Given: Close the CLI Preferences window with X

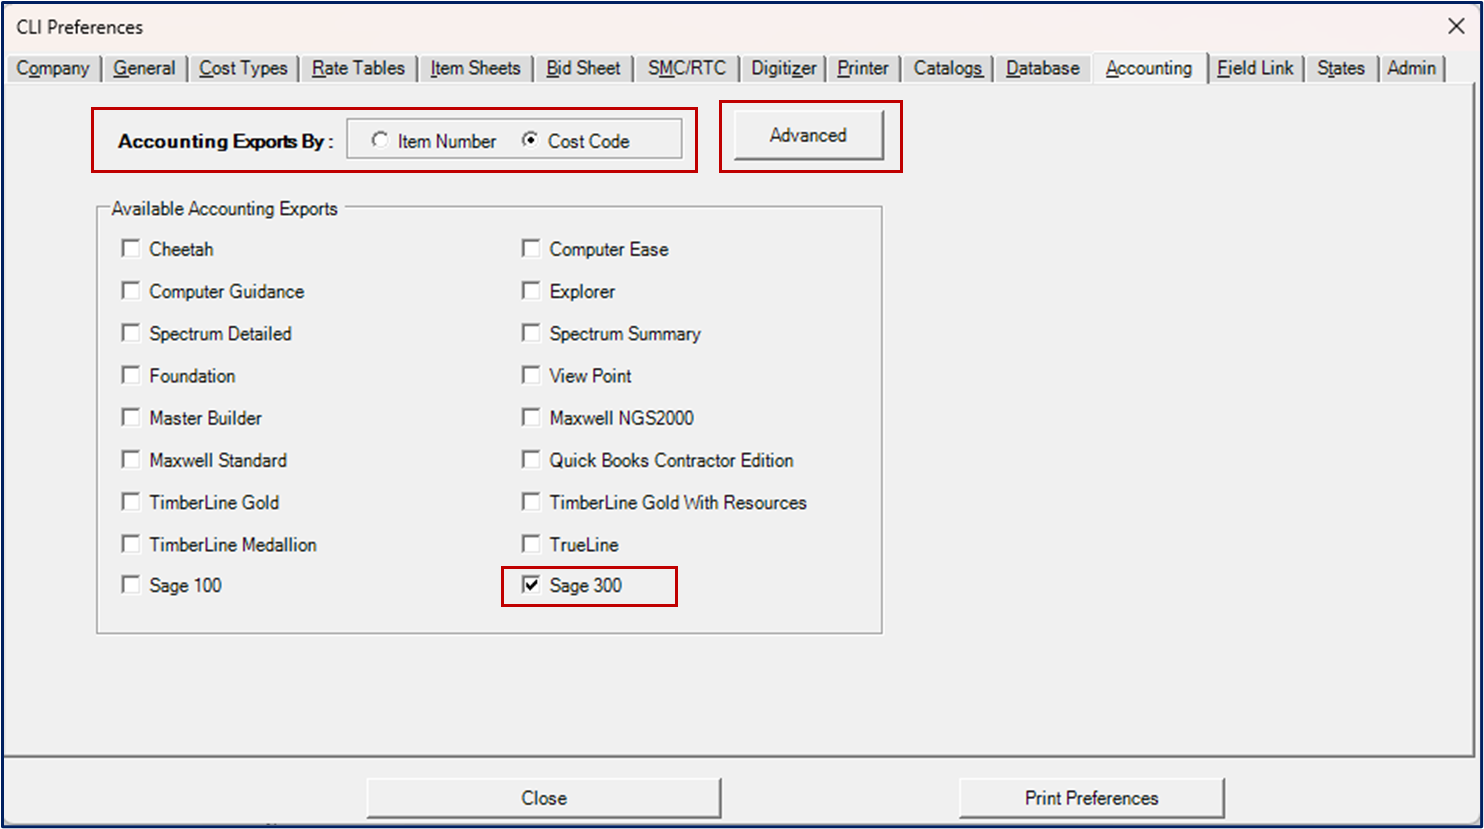Looking at the screenshot, I should (x=1456, y=26).
